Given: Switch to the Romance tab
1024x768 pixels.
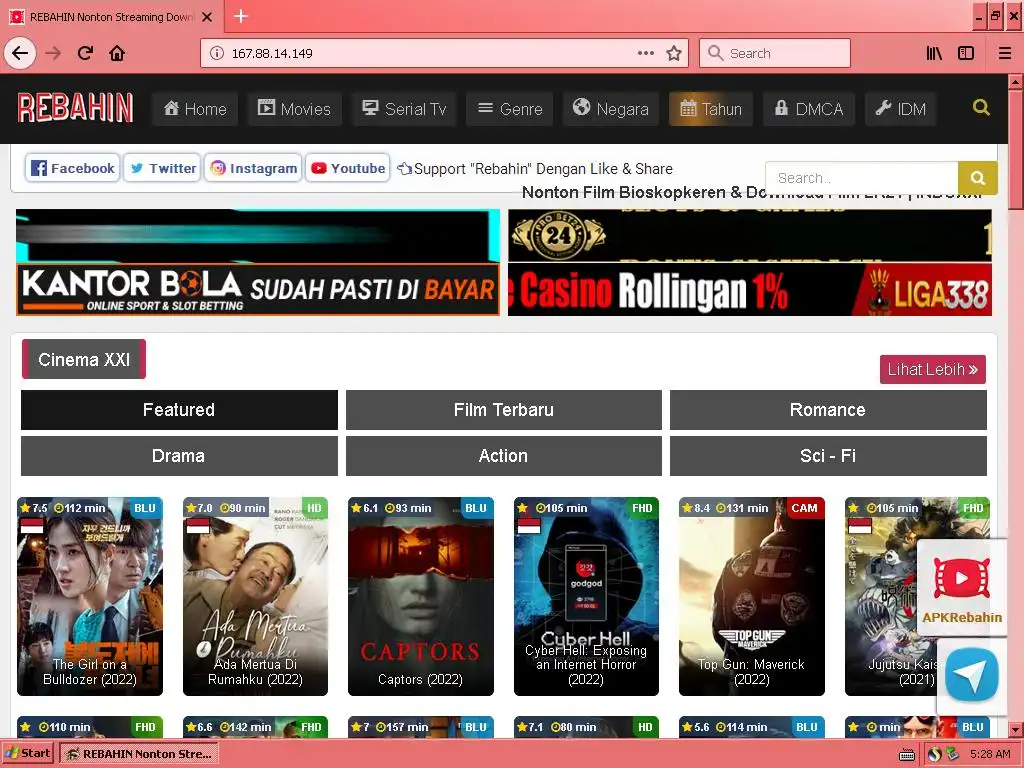Looking at the screenshot, I should point(828,409).
